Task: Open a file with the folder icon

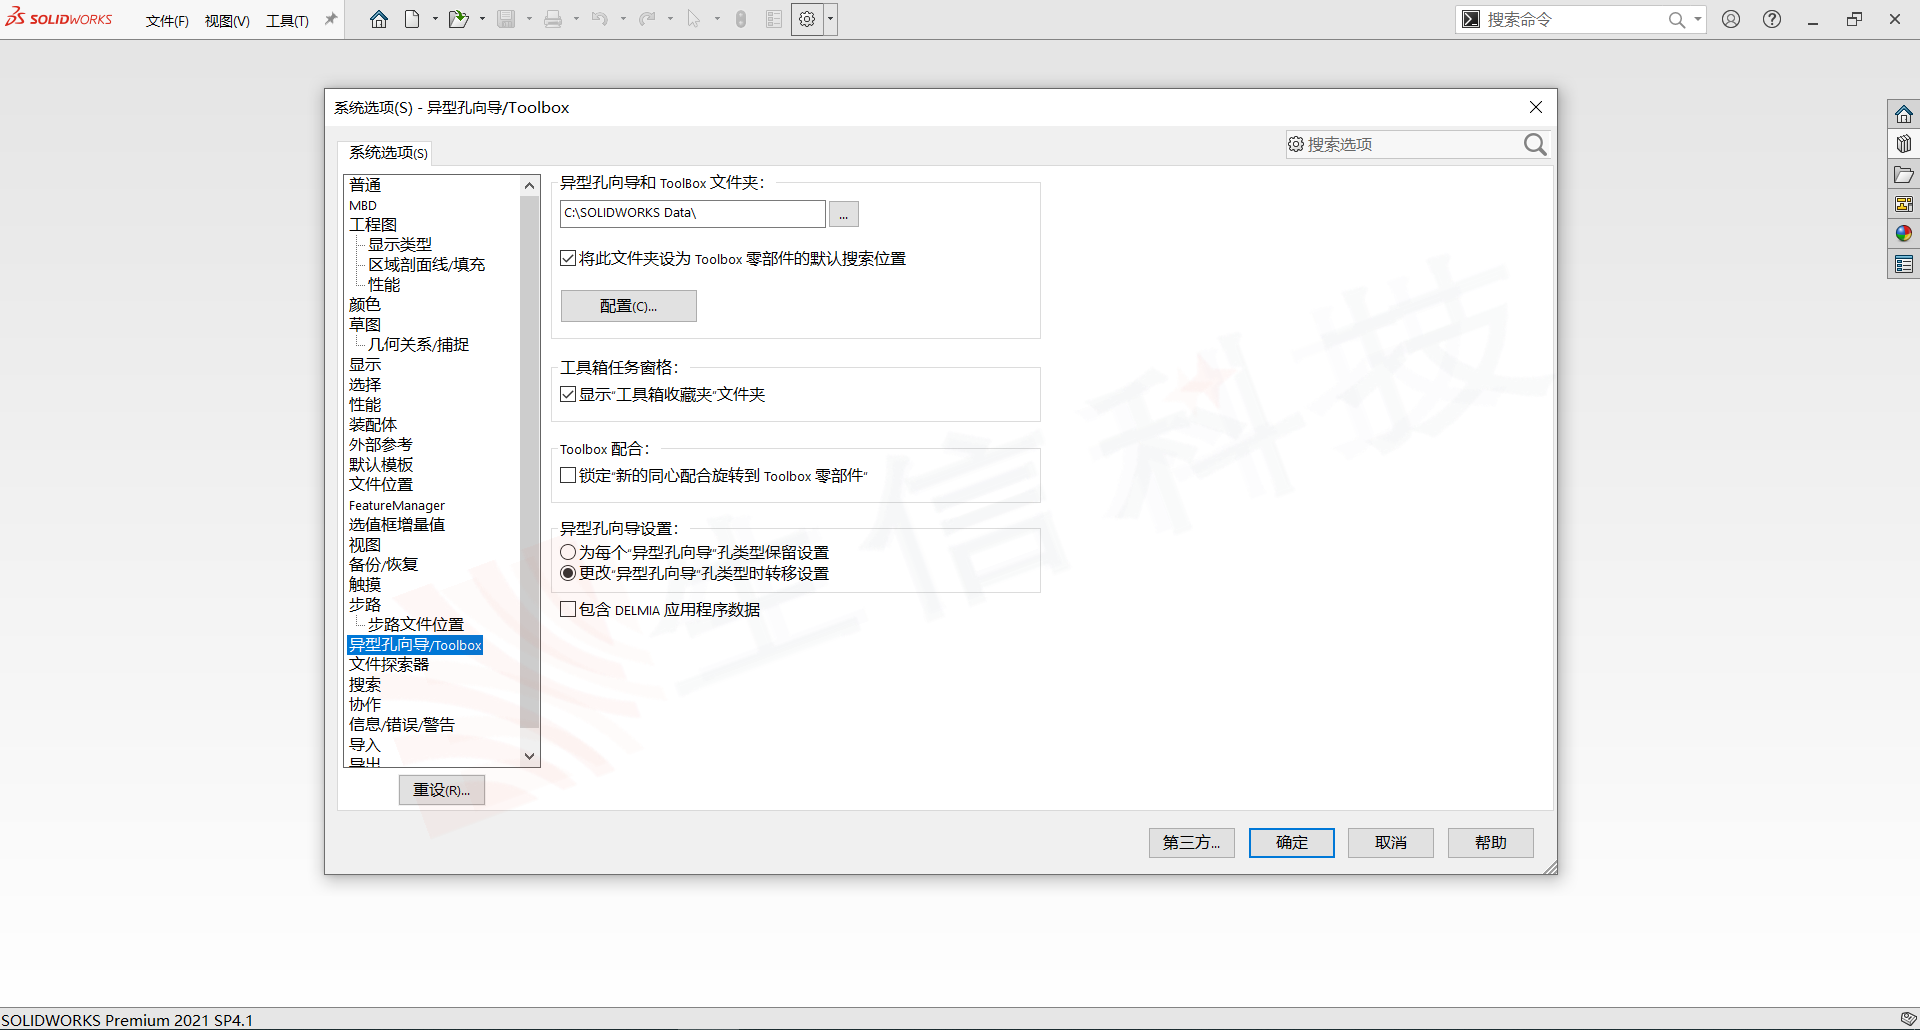Action: pyautogui.click(x=458, y=19)
